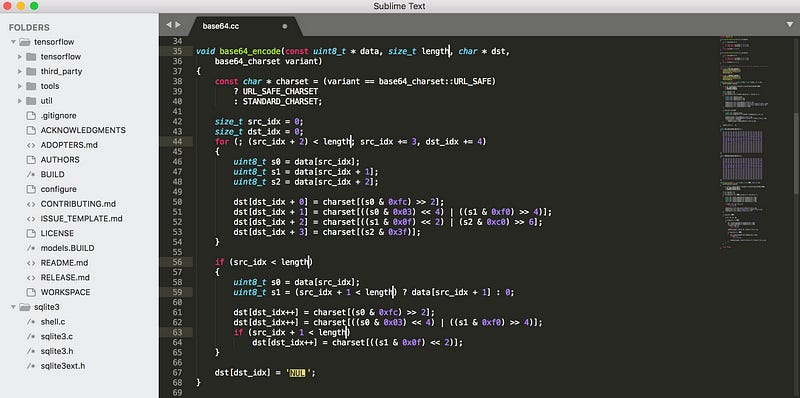Expand the tools folder
This screenshot has height=398, width=800.
(x=20, y=86)
